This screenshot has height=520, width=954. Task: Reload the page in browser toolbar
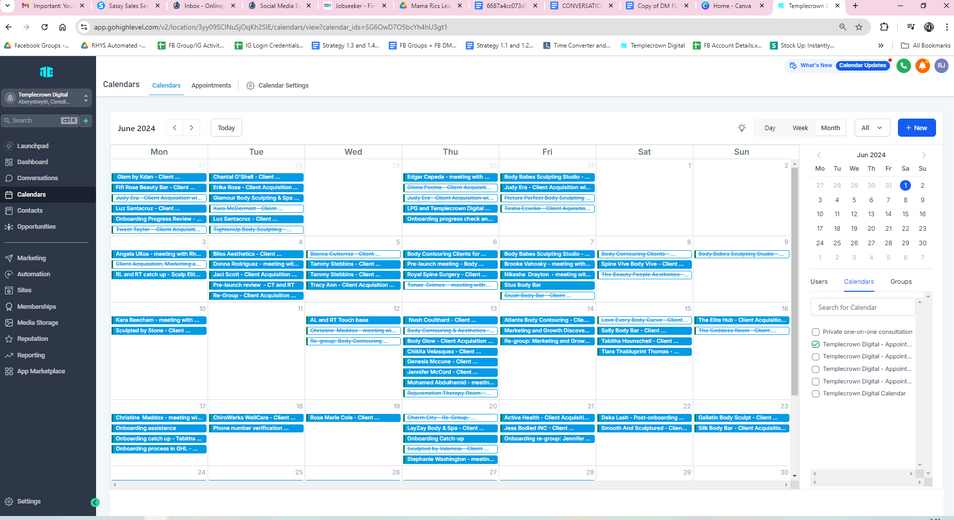(44, 27)
